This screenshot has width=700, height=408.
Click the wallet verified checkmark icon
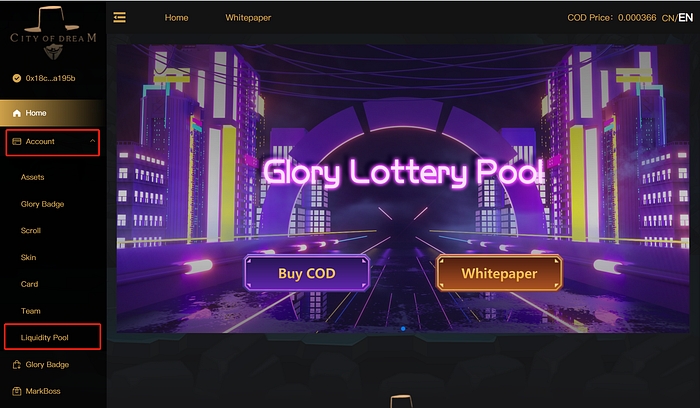coord(17,78)
